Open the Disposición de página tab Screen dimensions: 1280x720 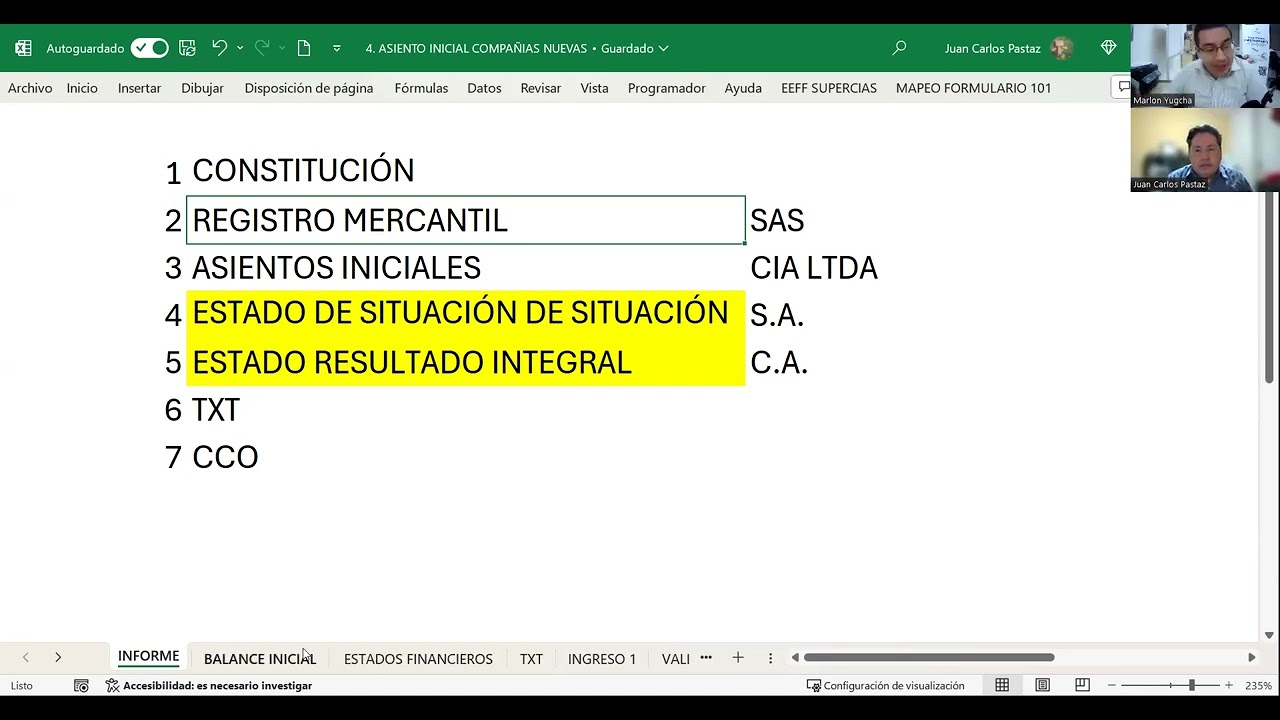(309, 88)
